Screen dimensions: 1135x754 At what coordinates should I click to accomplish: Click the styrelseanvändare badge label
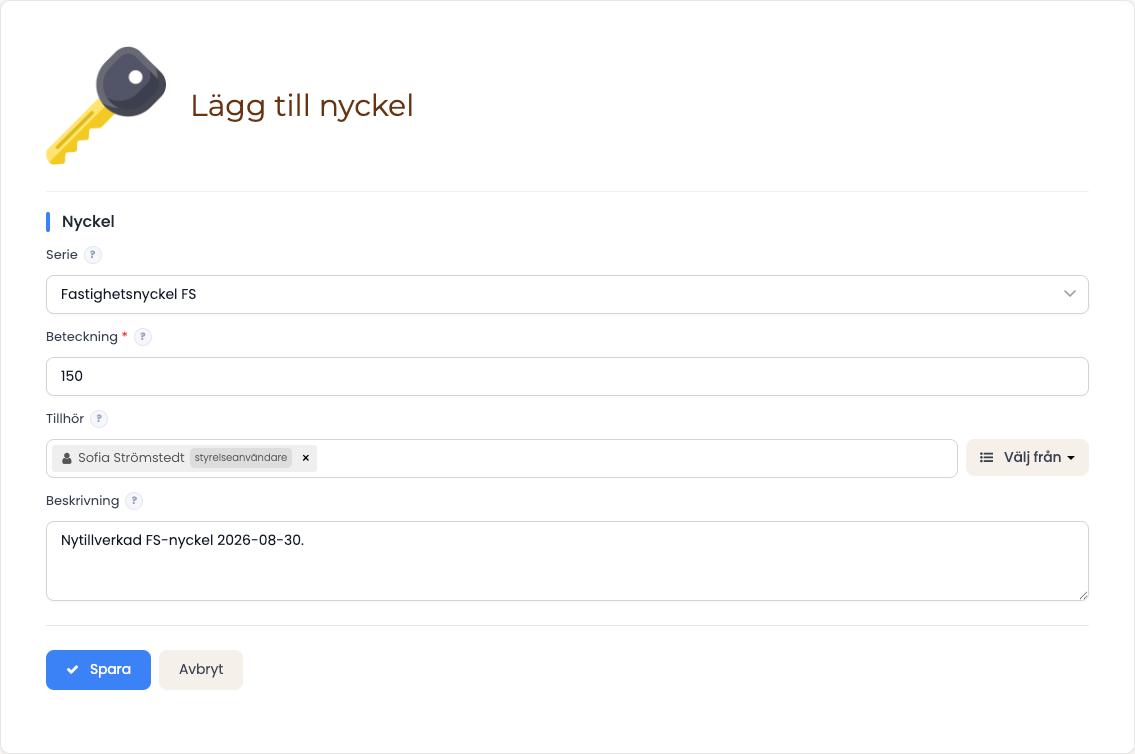[x=241, y=458]
